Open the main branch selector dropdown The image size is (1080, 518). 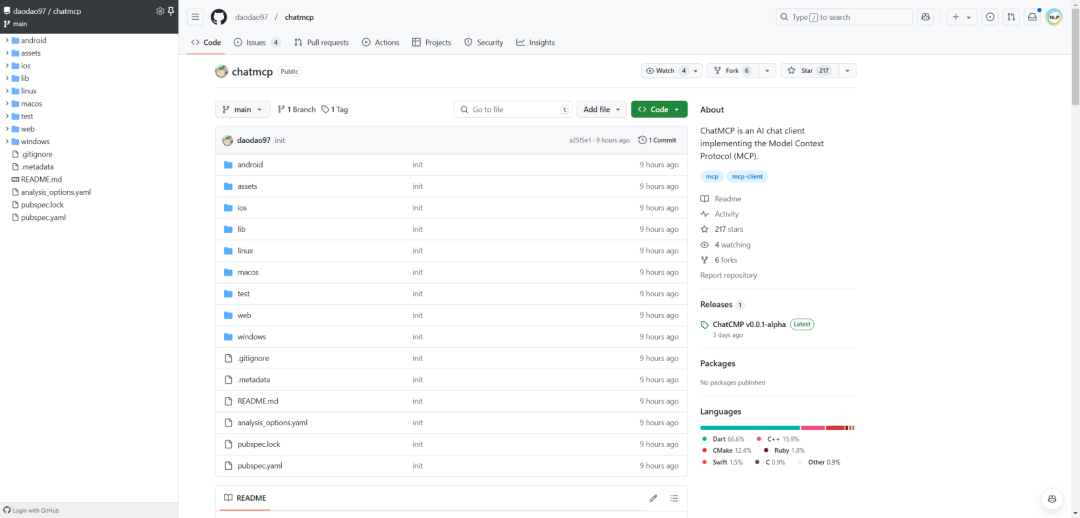(x=242, y=110)
